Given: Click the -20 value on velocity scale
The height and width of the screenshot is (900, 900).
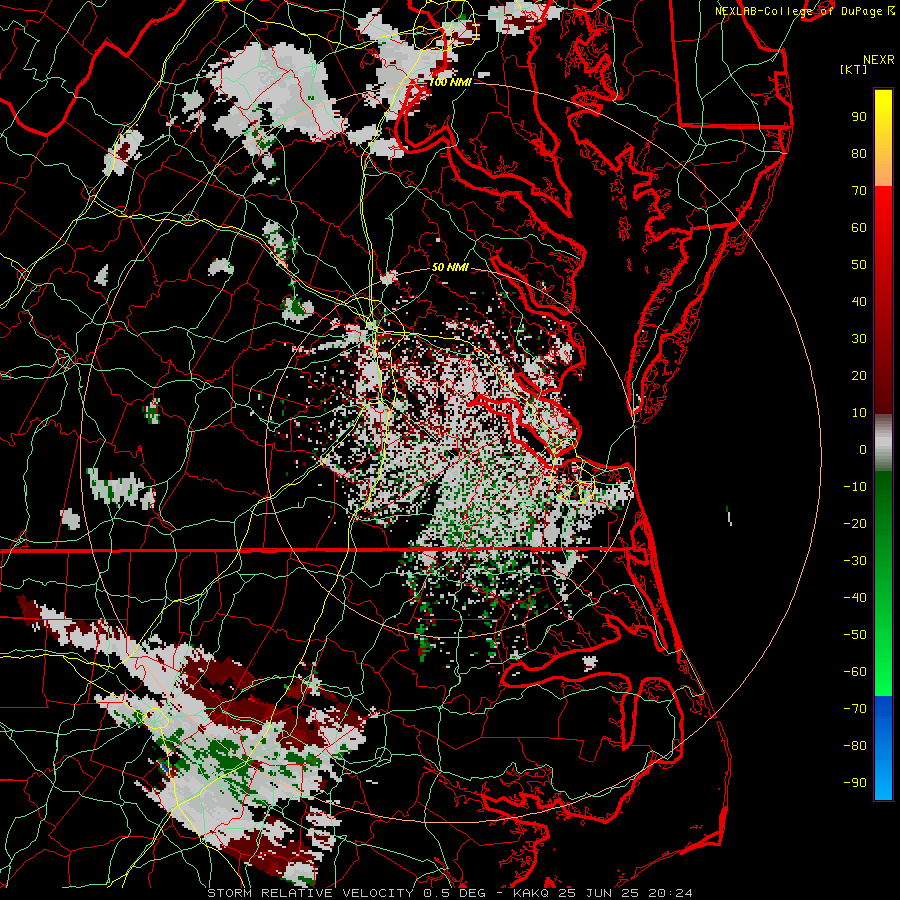Looking at the screenshot, I should pyautogui.click(x=855, y=523).
